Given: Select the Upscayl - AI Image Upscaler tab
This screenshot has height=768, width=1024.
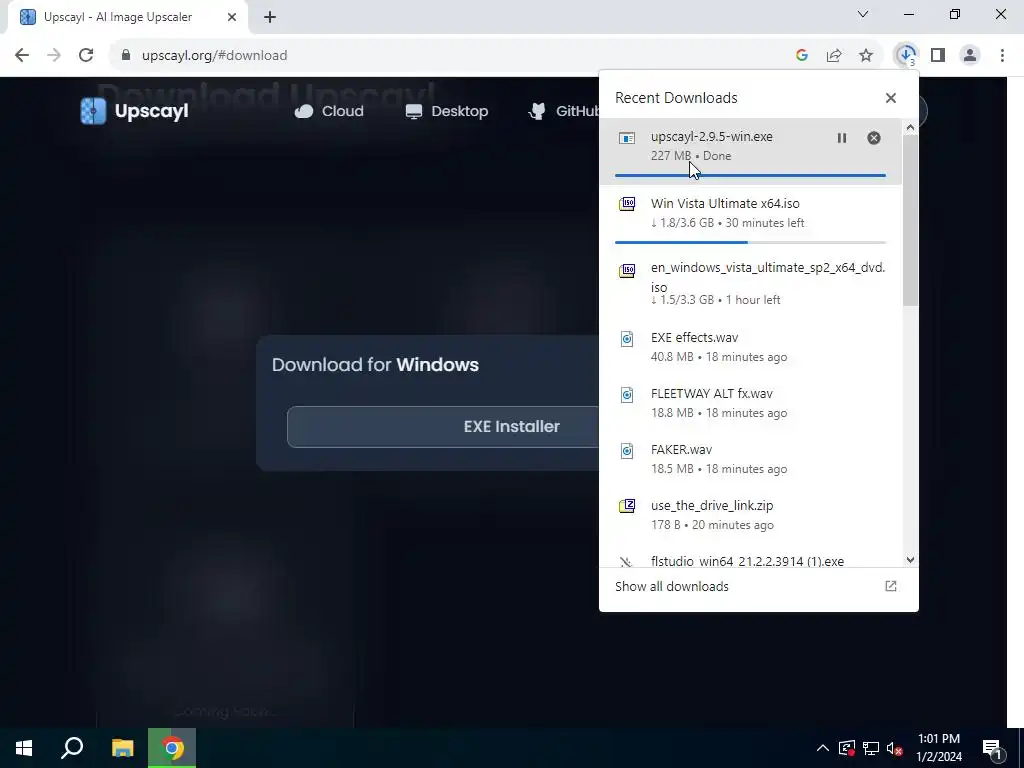Looking at the screenshot, I should pos(127,17).
